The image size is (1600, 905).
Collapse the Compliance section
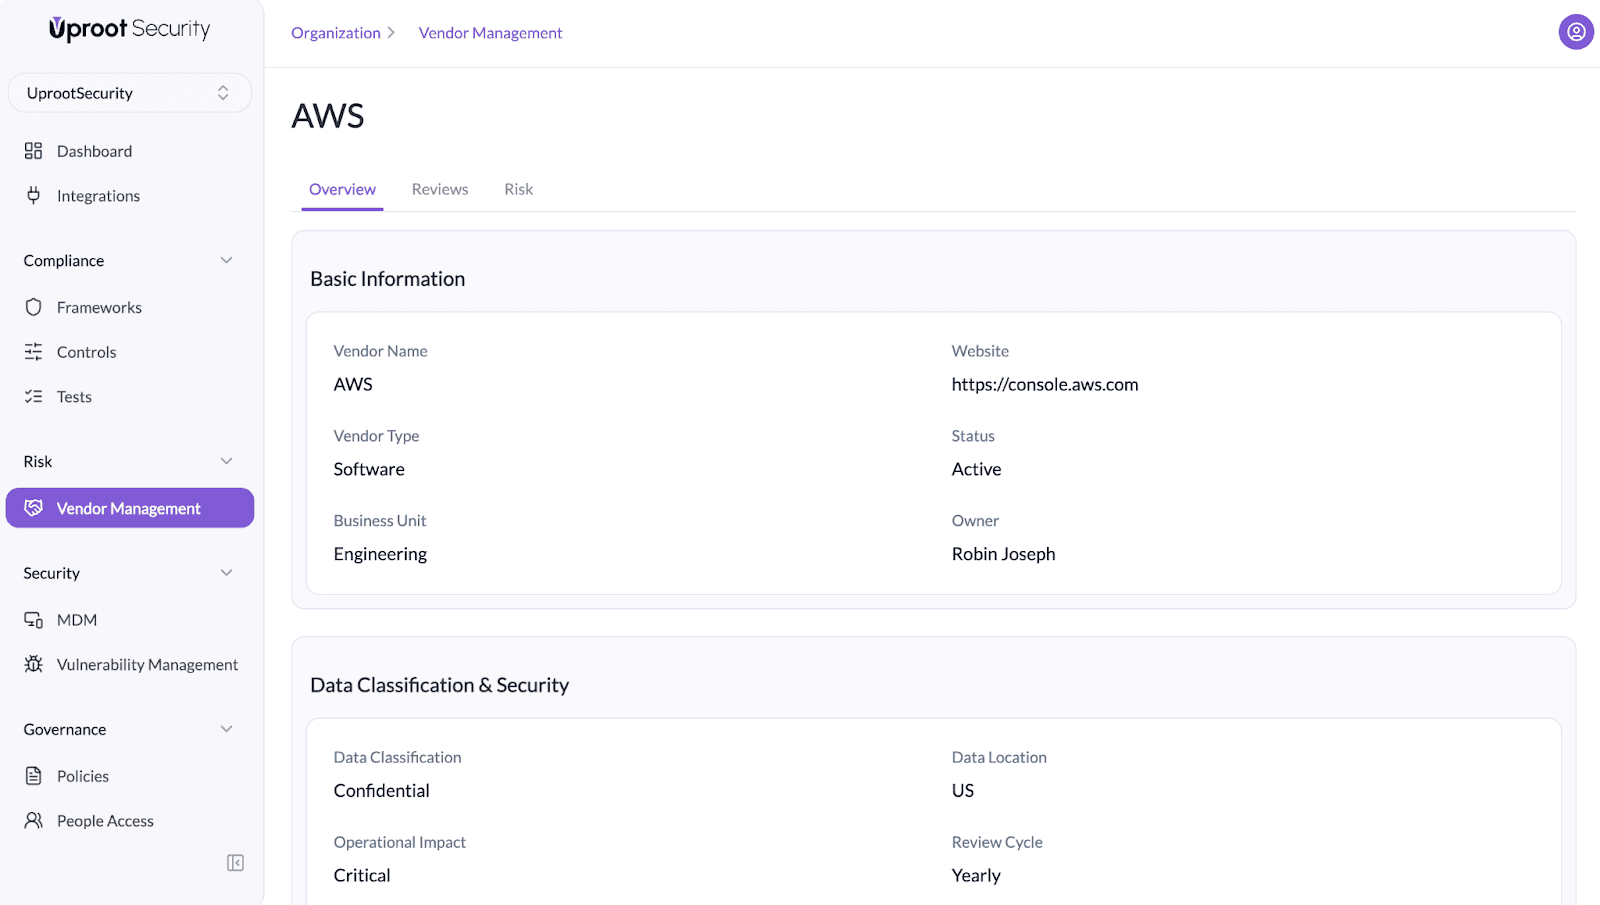click(226, 261)
